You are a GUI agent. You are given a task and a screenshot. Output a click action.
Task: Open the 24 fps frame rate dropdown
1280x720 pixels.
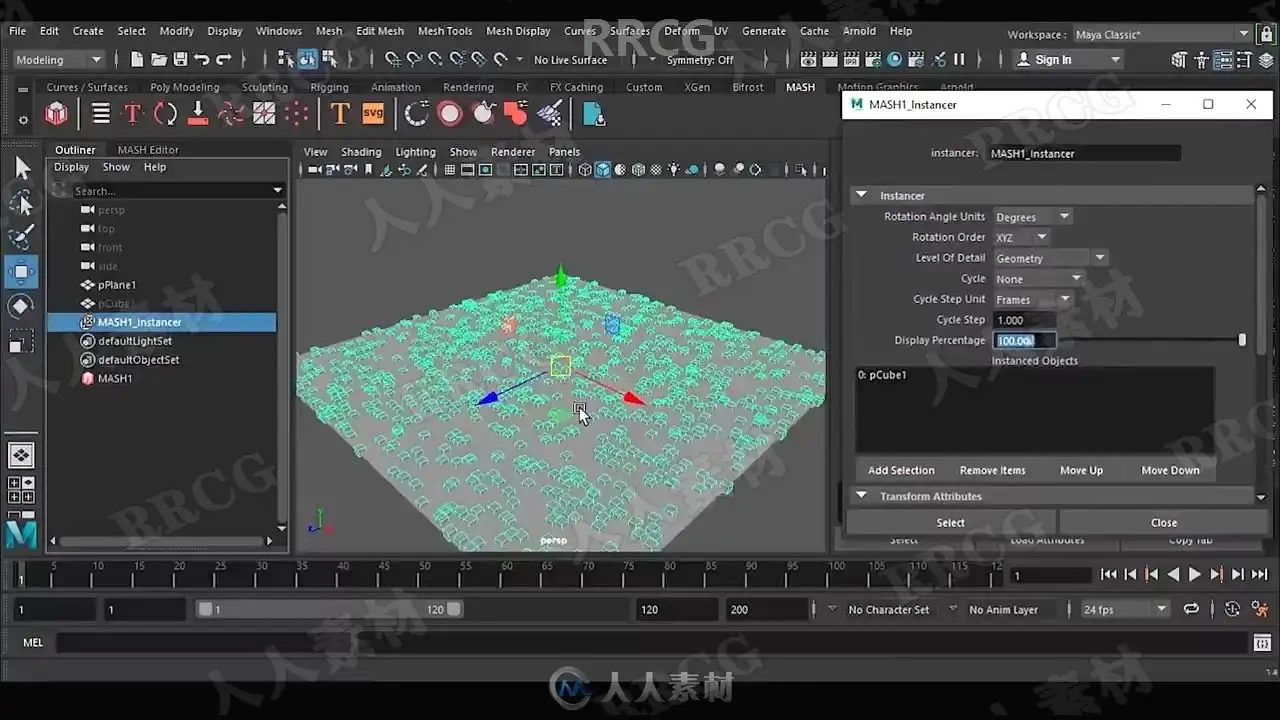click(x=1125, y=609)
